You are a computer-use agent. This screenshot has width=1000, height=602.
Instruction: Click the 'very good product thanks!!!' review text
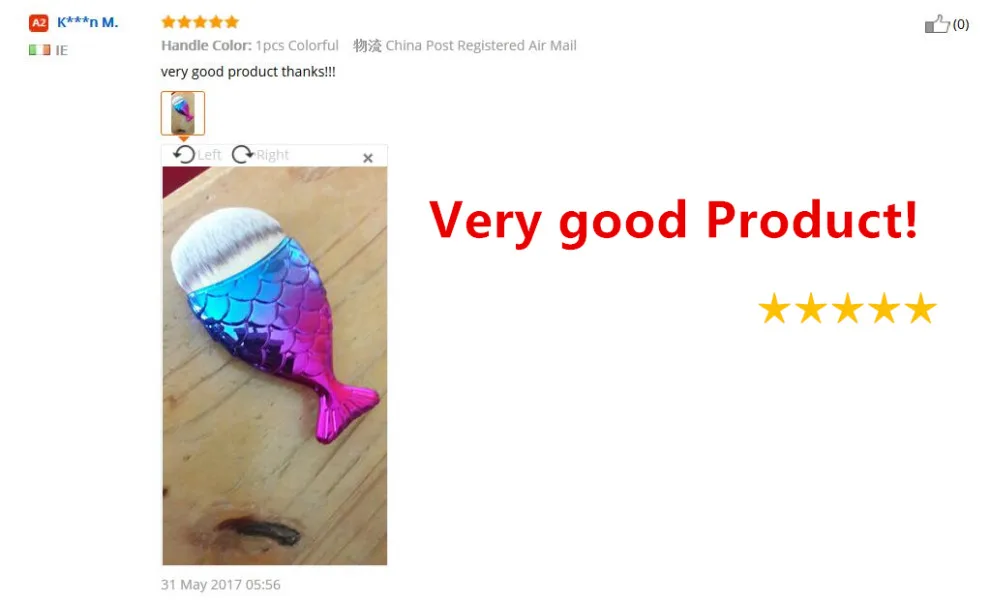248,71
